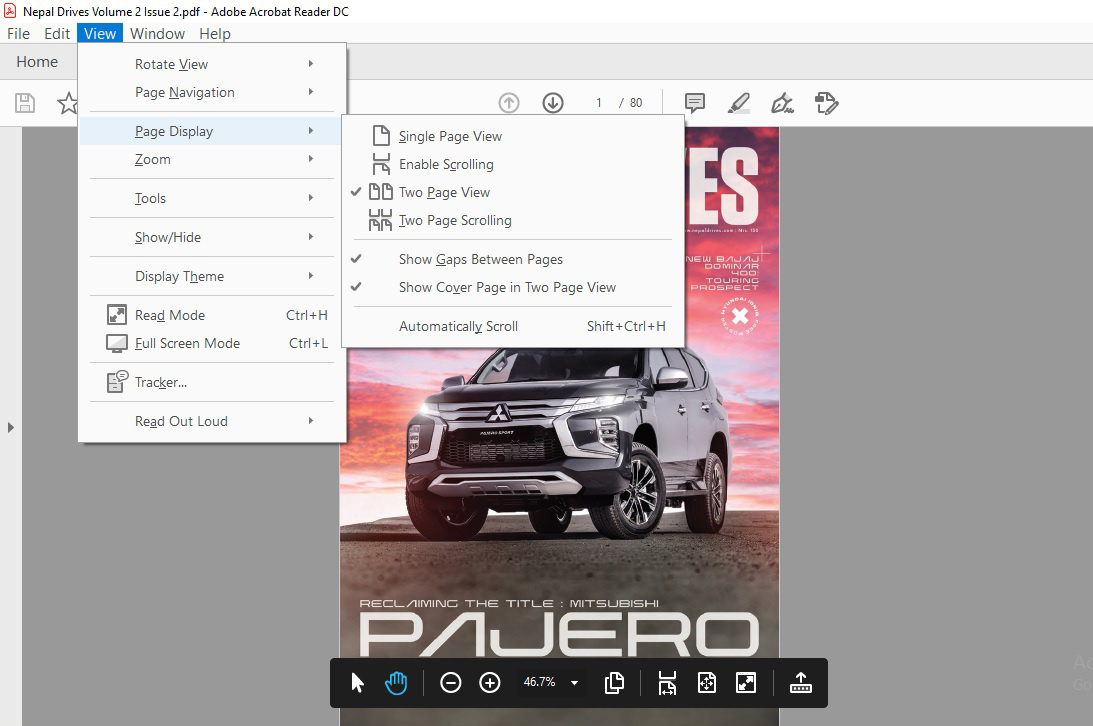Screen dimensions: 1093x726
Task: Close the View menu in menu bar
Action: (100, 33)
